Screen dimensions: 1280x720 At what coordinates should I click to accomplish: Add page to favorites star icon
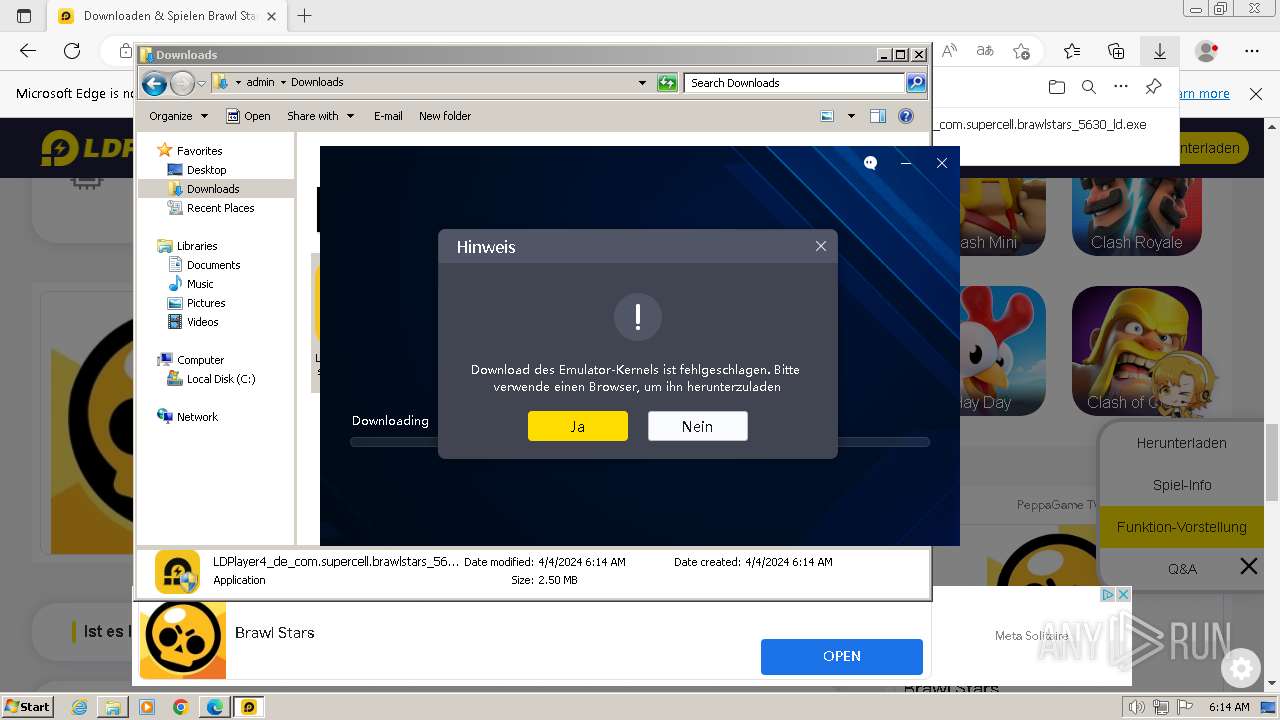tap(1021, 51)
